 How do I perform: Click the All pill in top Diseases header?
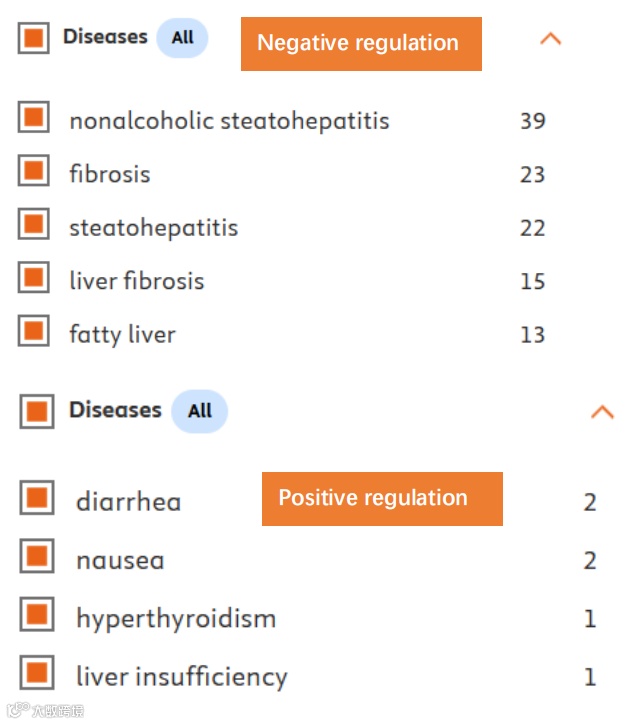[182, 38]
